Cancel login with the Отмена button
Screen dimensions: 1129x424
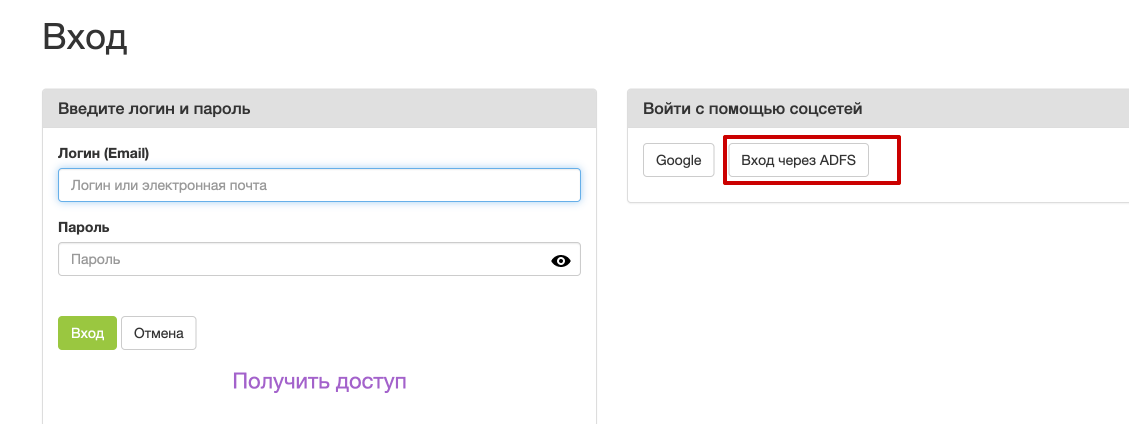(158, 333)
